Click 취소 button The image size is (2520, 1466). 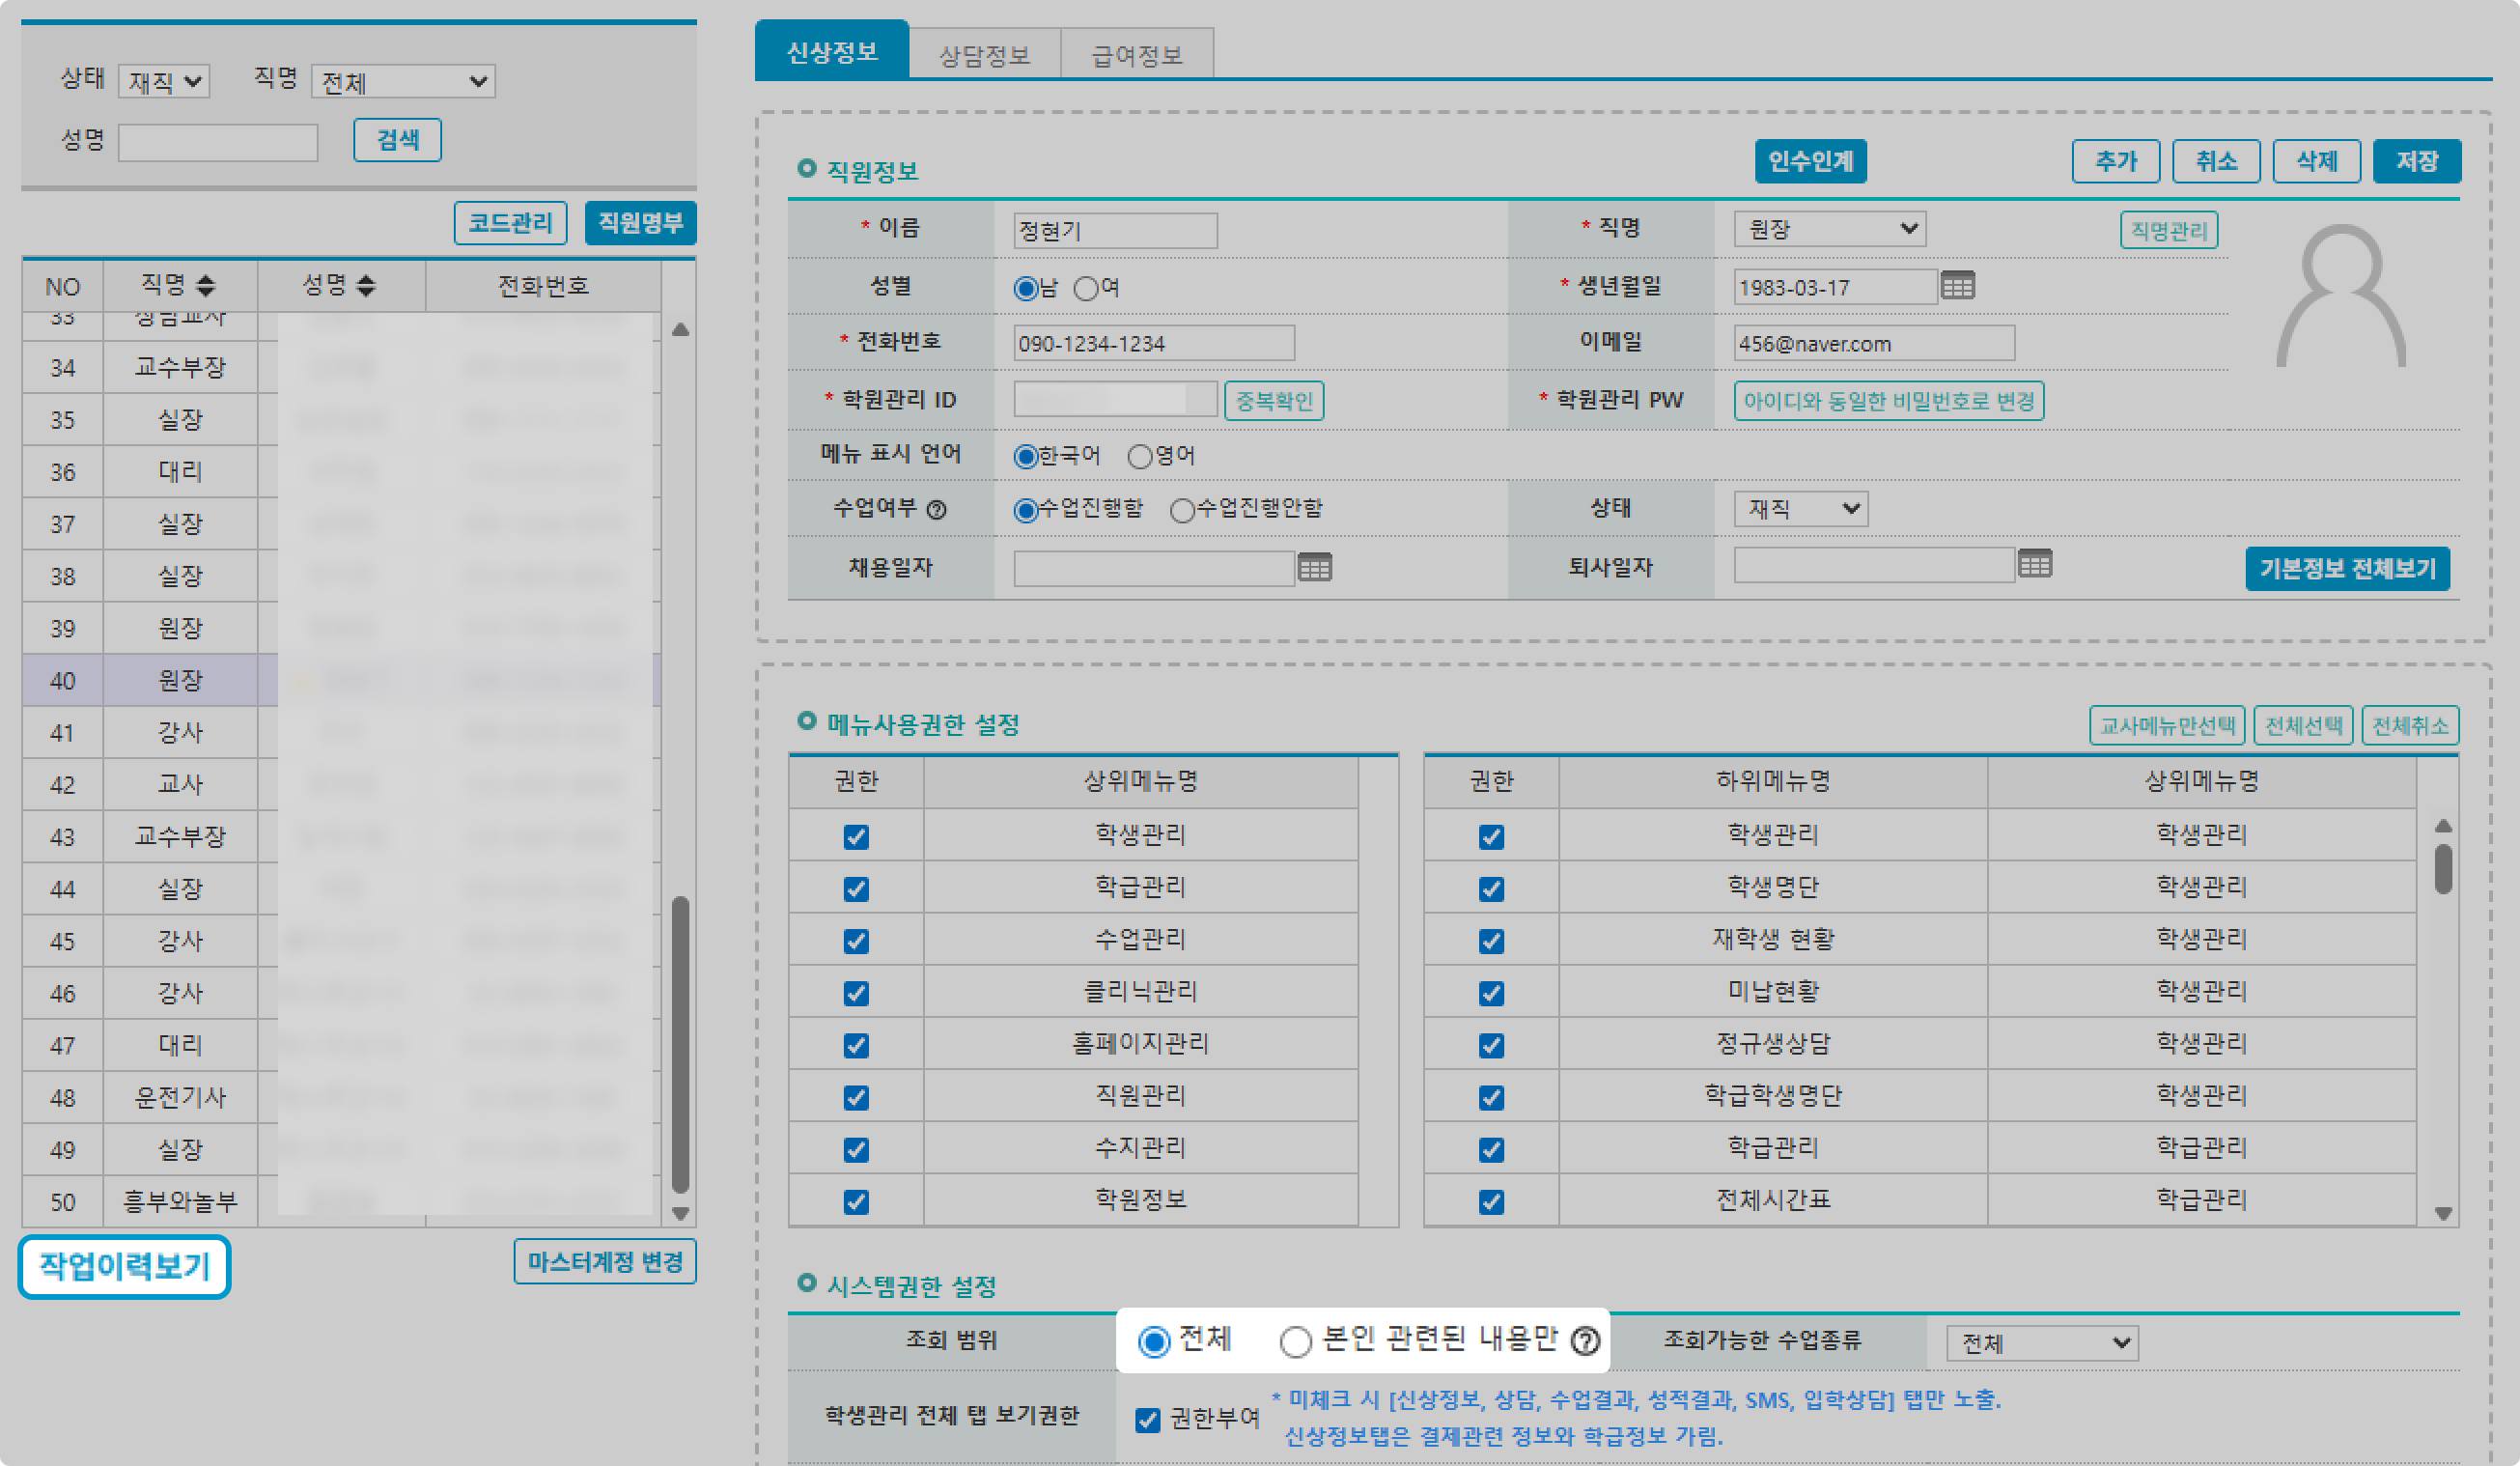click(2216, 161)
